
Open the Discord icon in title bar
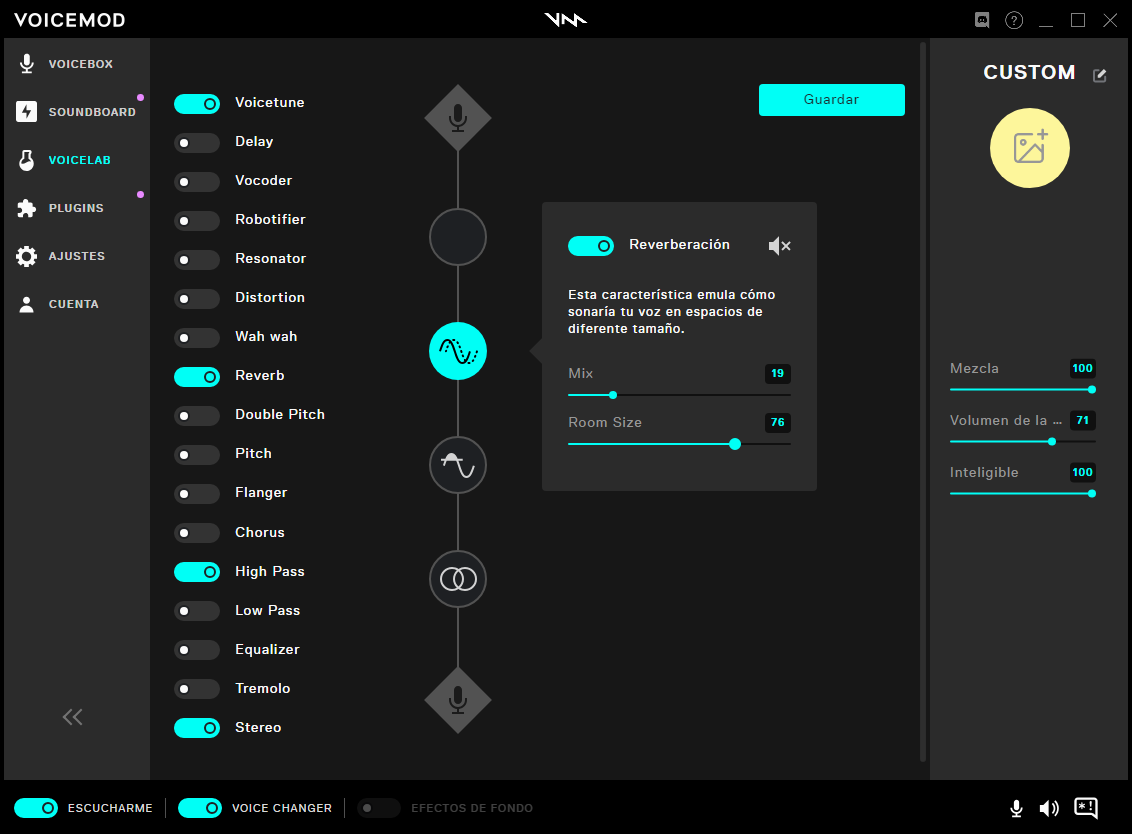tap(982, 20)
